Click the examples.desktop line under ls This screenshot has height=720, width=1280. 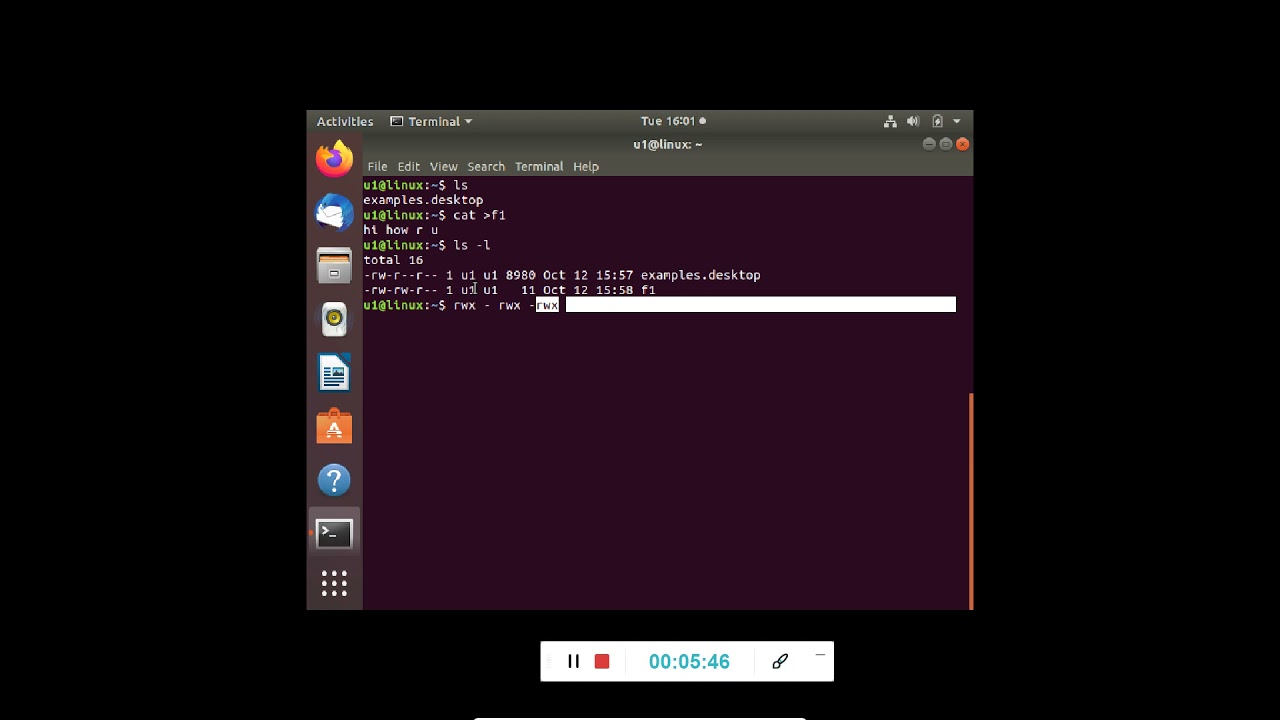click(423, 200)
